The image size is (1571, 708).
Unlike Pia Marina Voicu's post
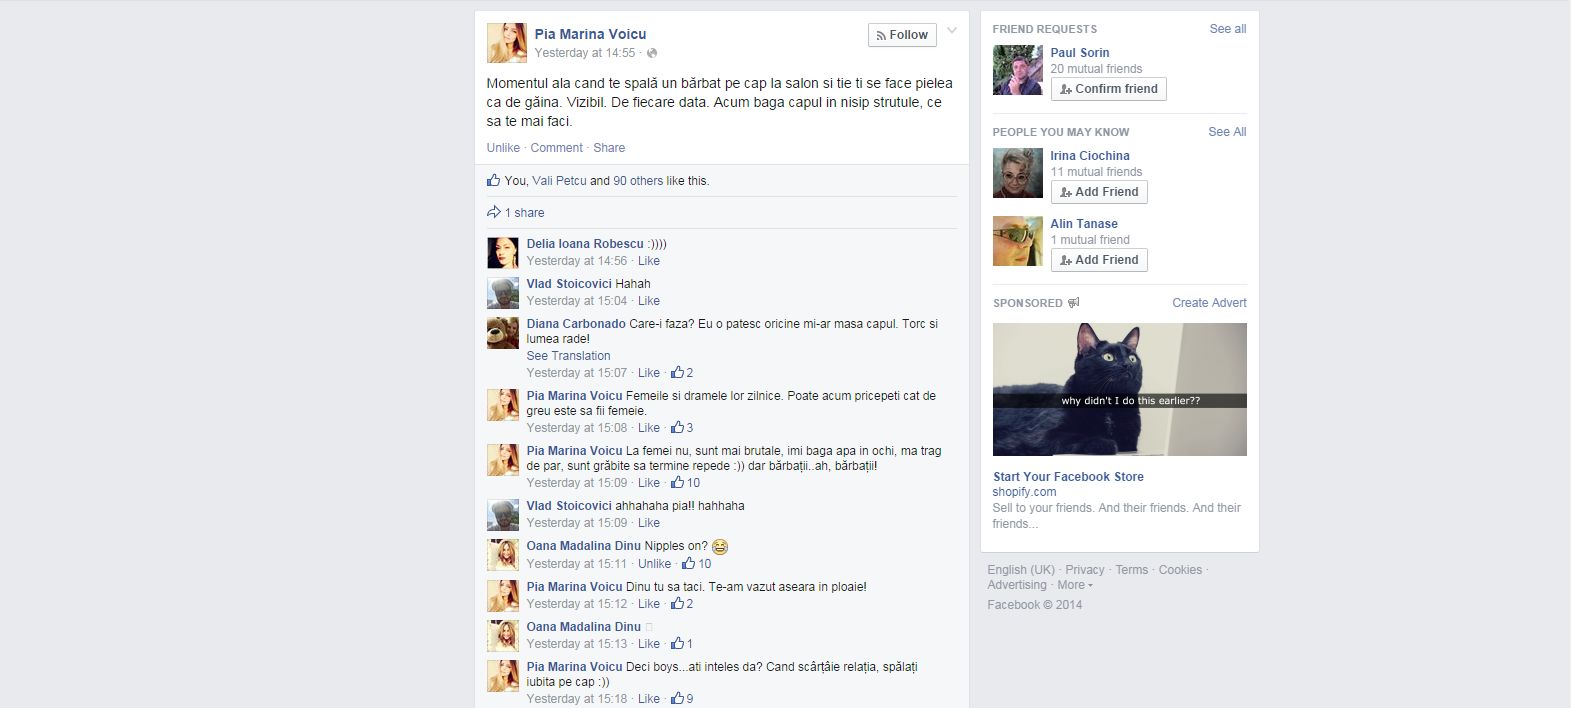coord(503,148)
